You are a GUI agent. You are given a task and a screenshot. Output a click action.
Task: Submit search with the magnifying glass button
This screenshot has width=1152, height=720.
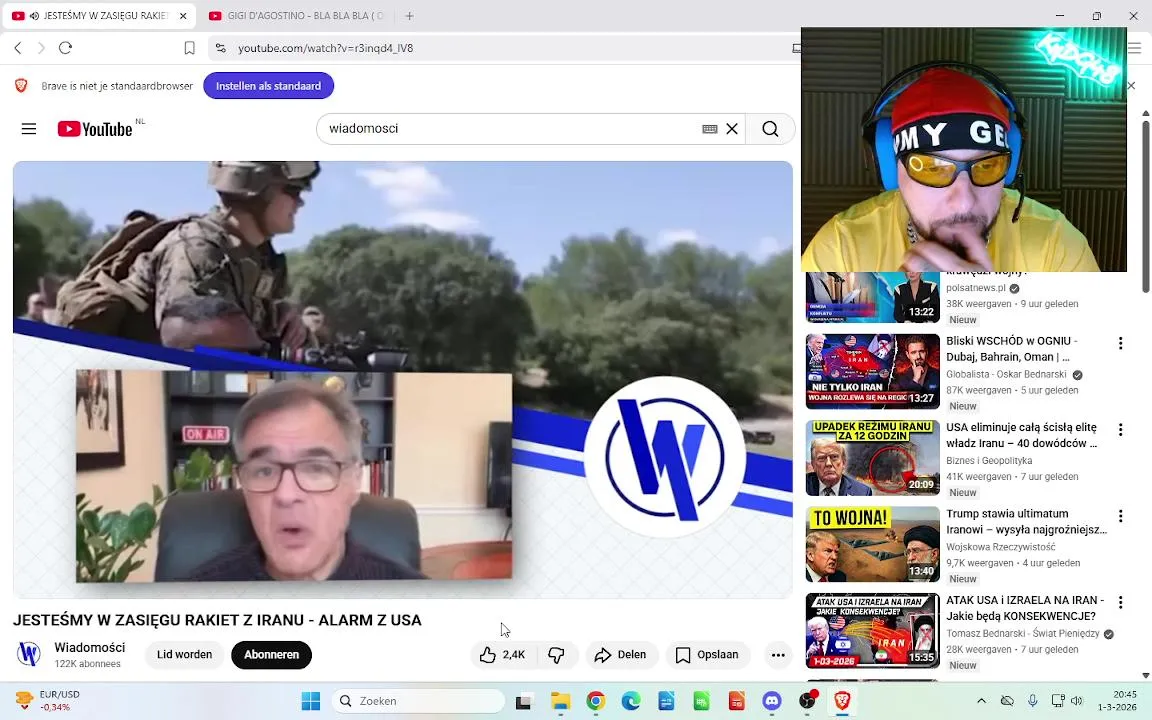(770, 129)
